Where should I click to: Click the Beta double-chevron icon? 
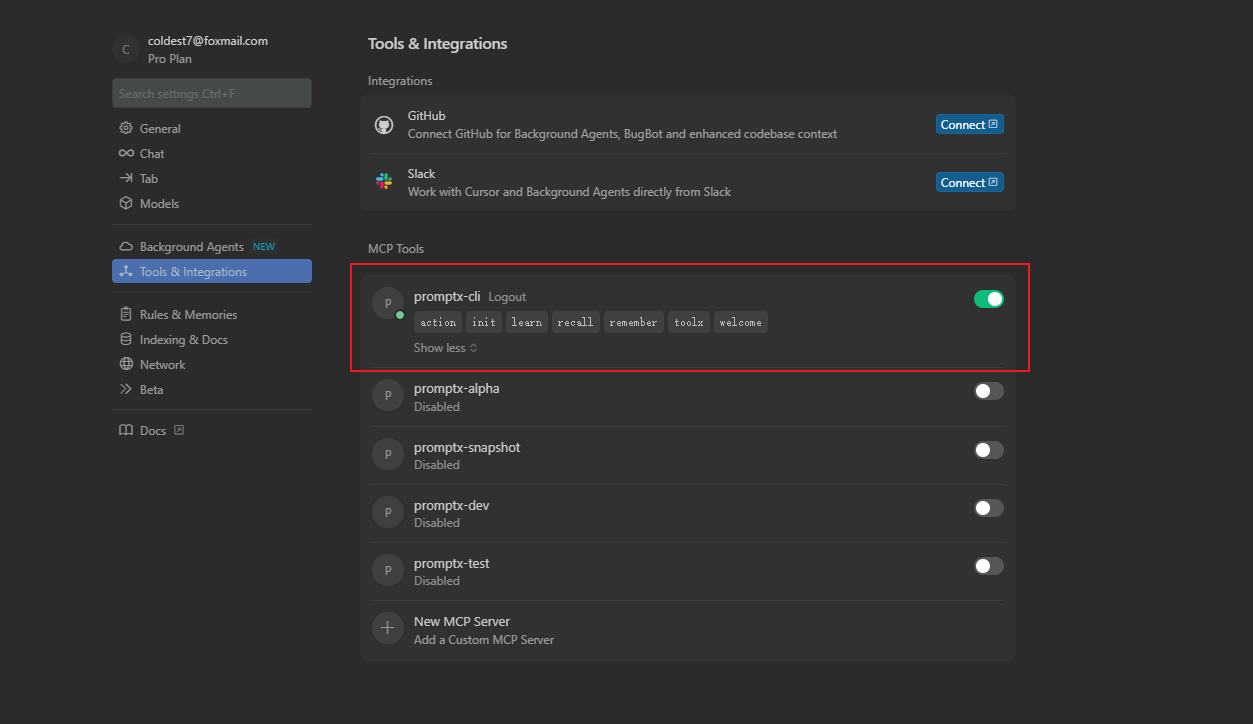(126, 389)
